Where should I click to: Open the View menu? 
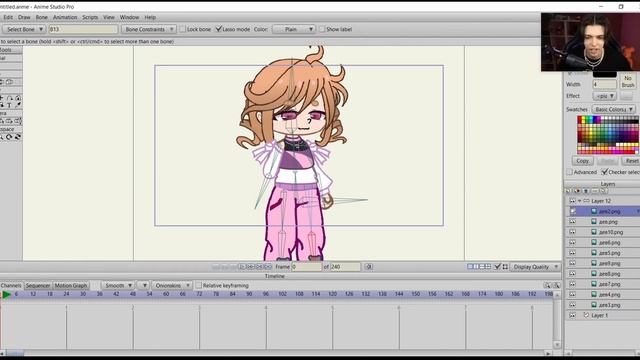click(x=109, y=17)
